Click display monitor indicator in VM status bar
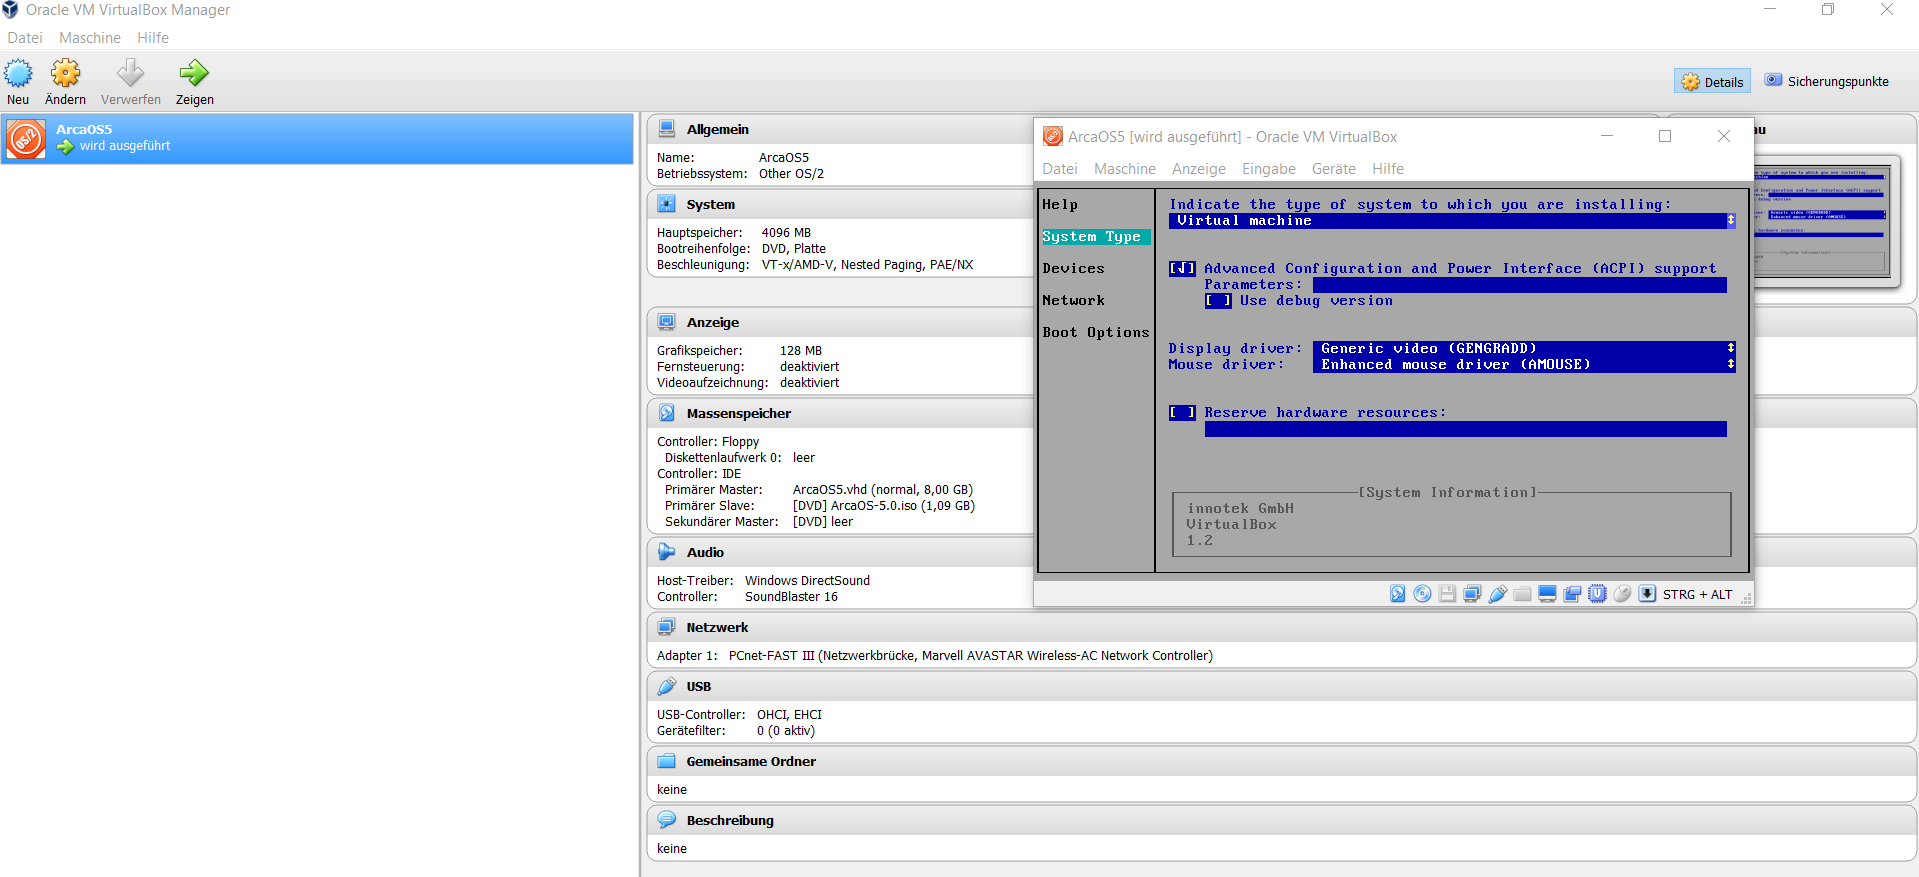 [x=1547, y=594]
